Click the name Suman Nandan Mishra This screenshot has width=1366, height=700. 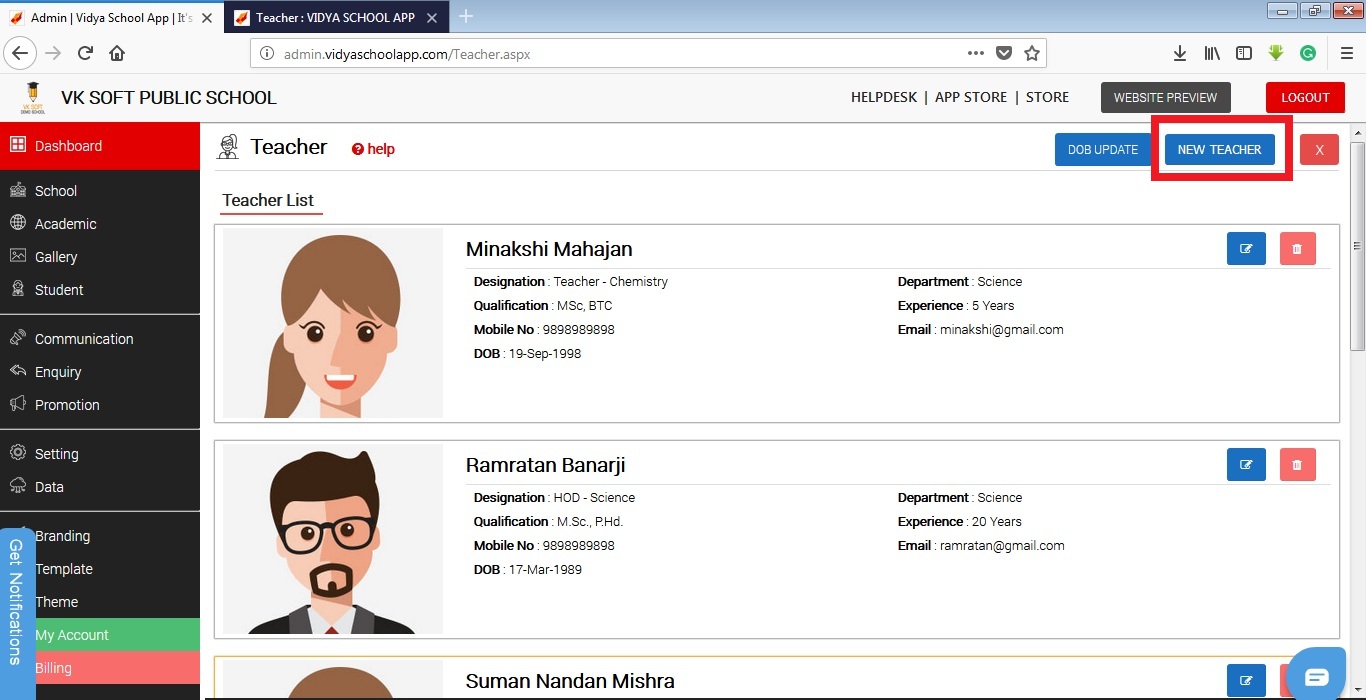point(570,681)
